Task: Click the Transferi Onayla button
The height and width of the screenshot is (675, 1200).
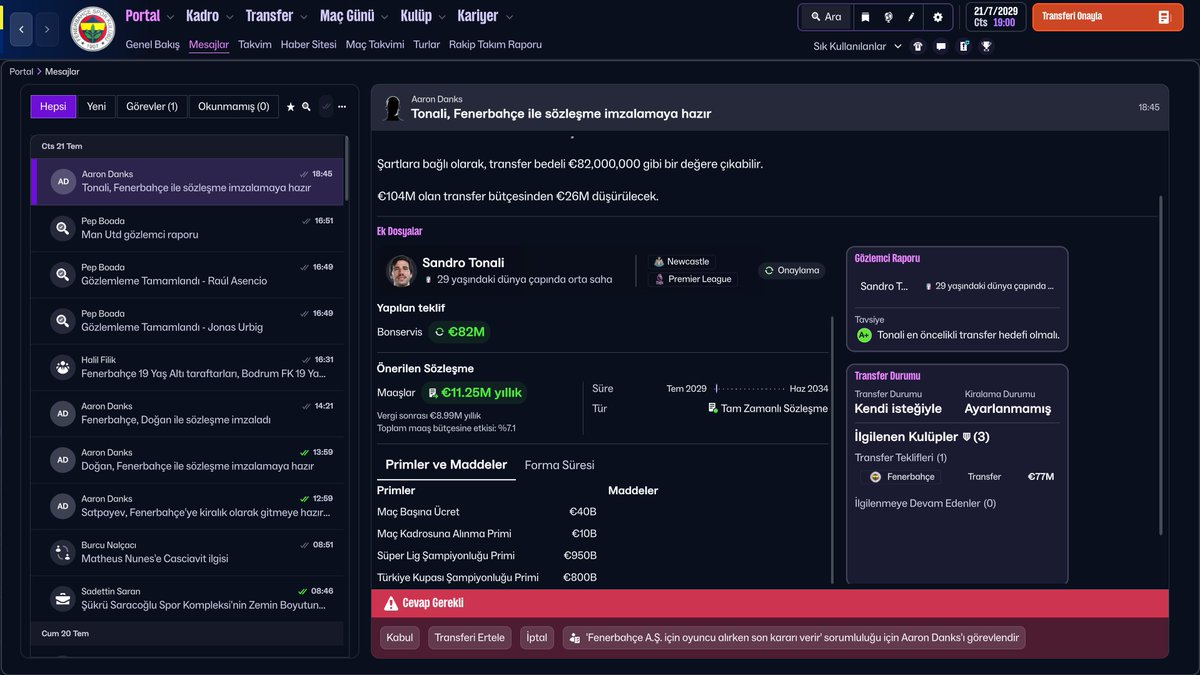Action: pos(1108,17)
